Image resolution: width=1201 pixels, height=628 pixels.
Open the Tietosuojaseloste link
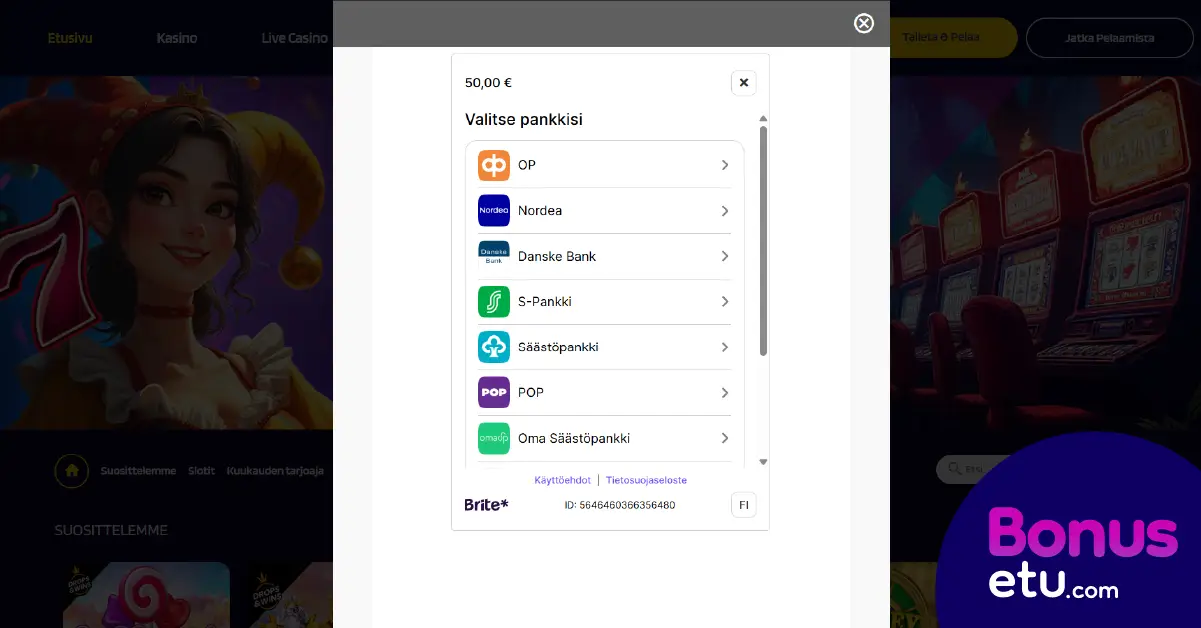click(646, 480)
